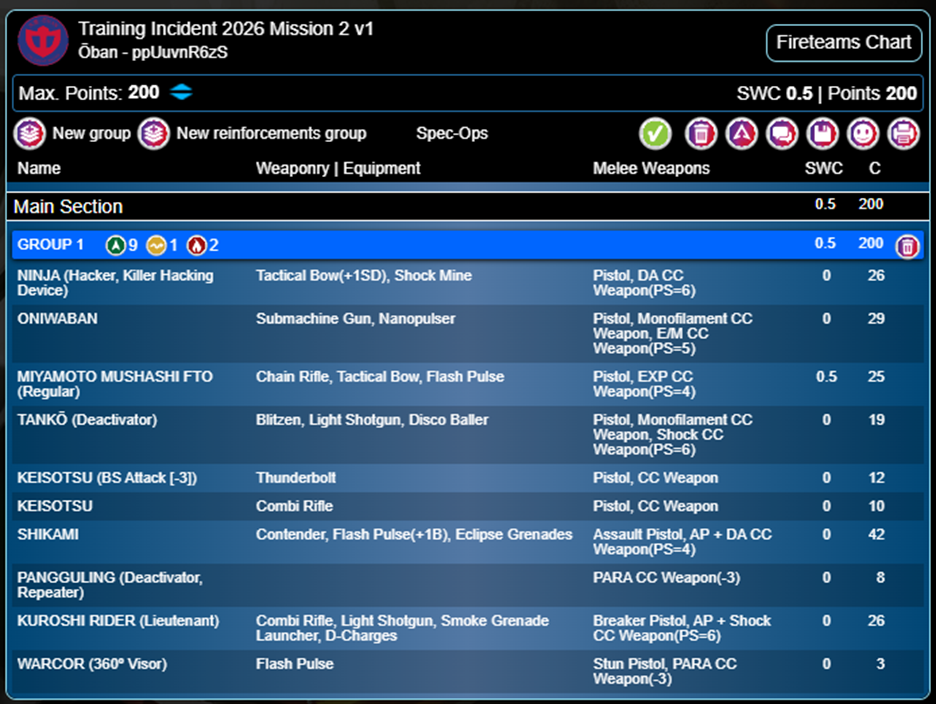Click the Melee Weapons column header
Viewport: 936px width, 704px height.
click(651, 168)
